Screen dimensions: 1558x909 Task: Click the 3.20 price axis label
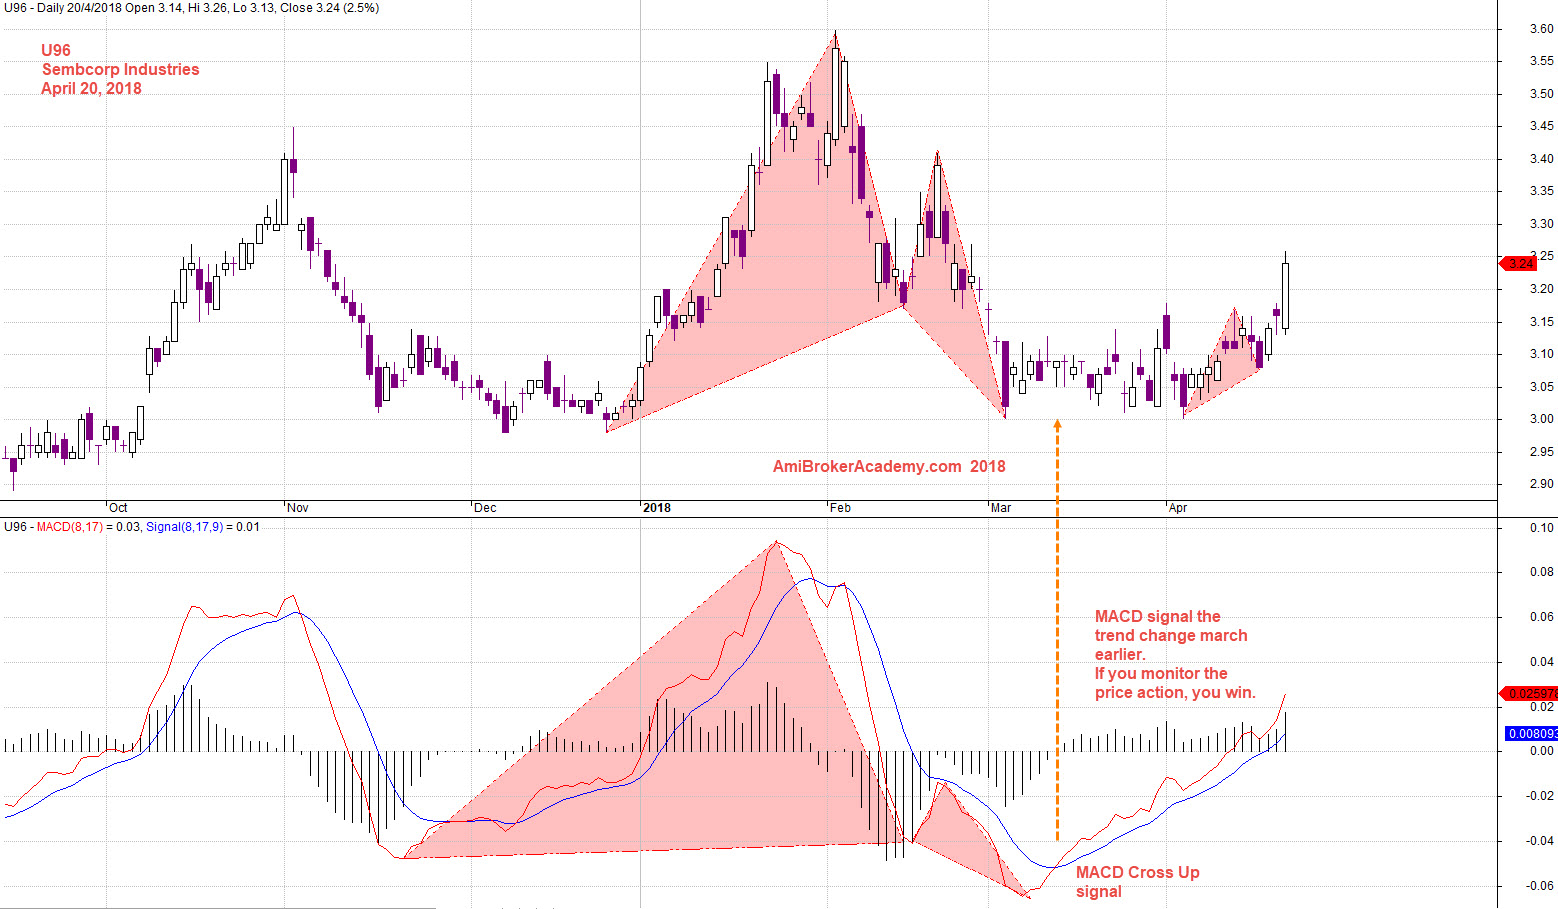tap(1541, 289)
